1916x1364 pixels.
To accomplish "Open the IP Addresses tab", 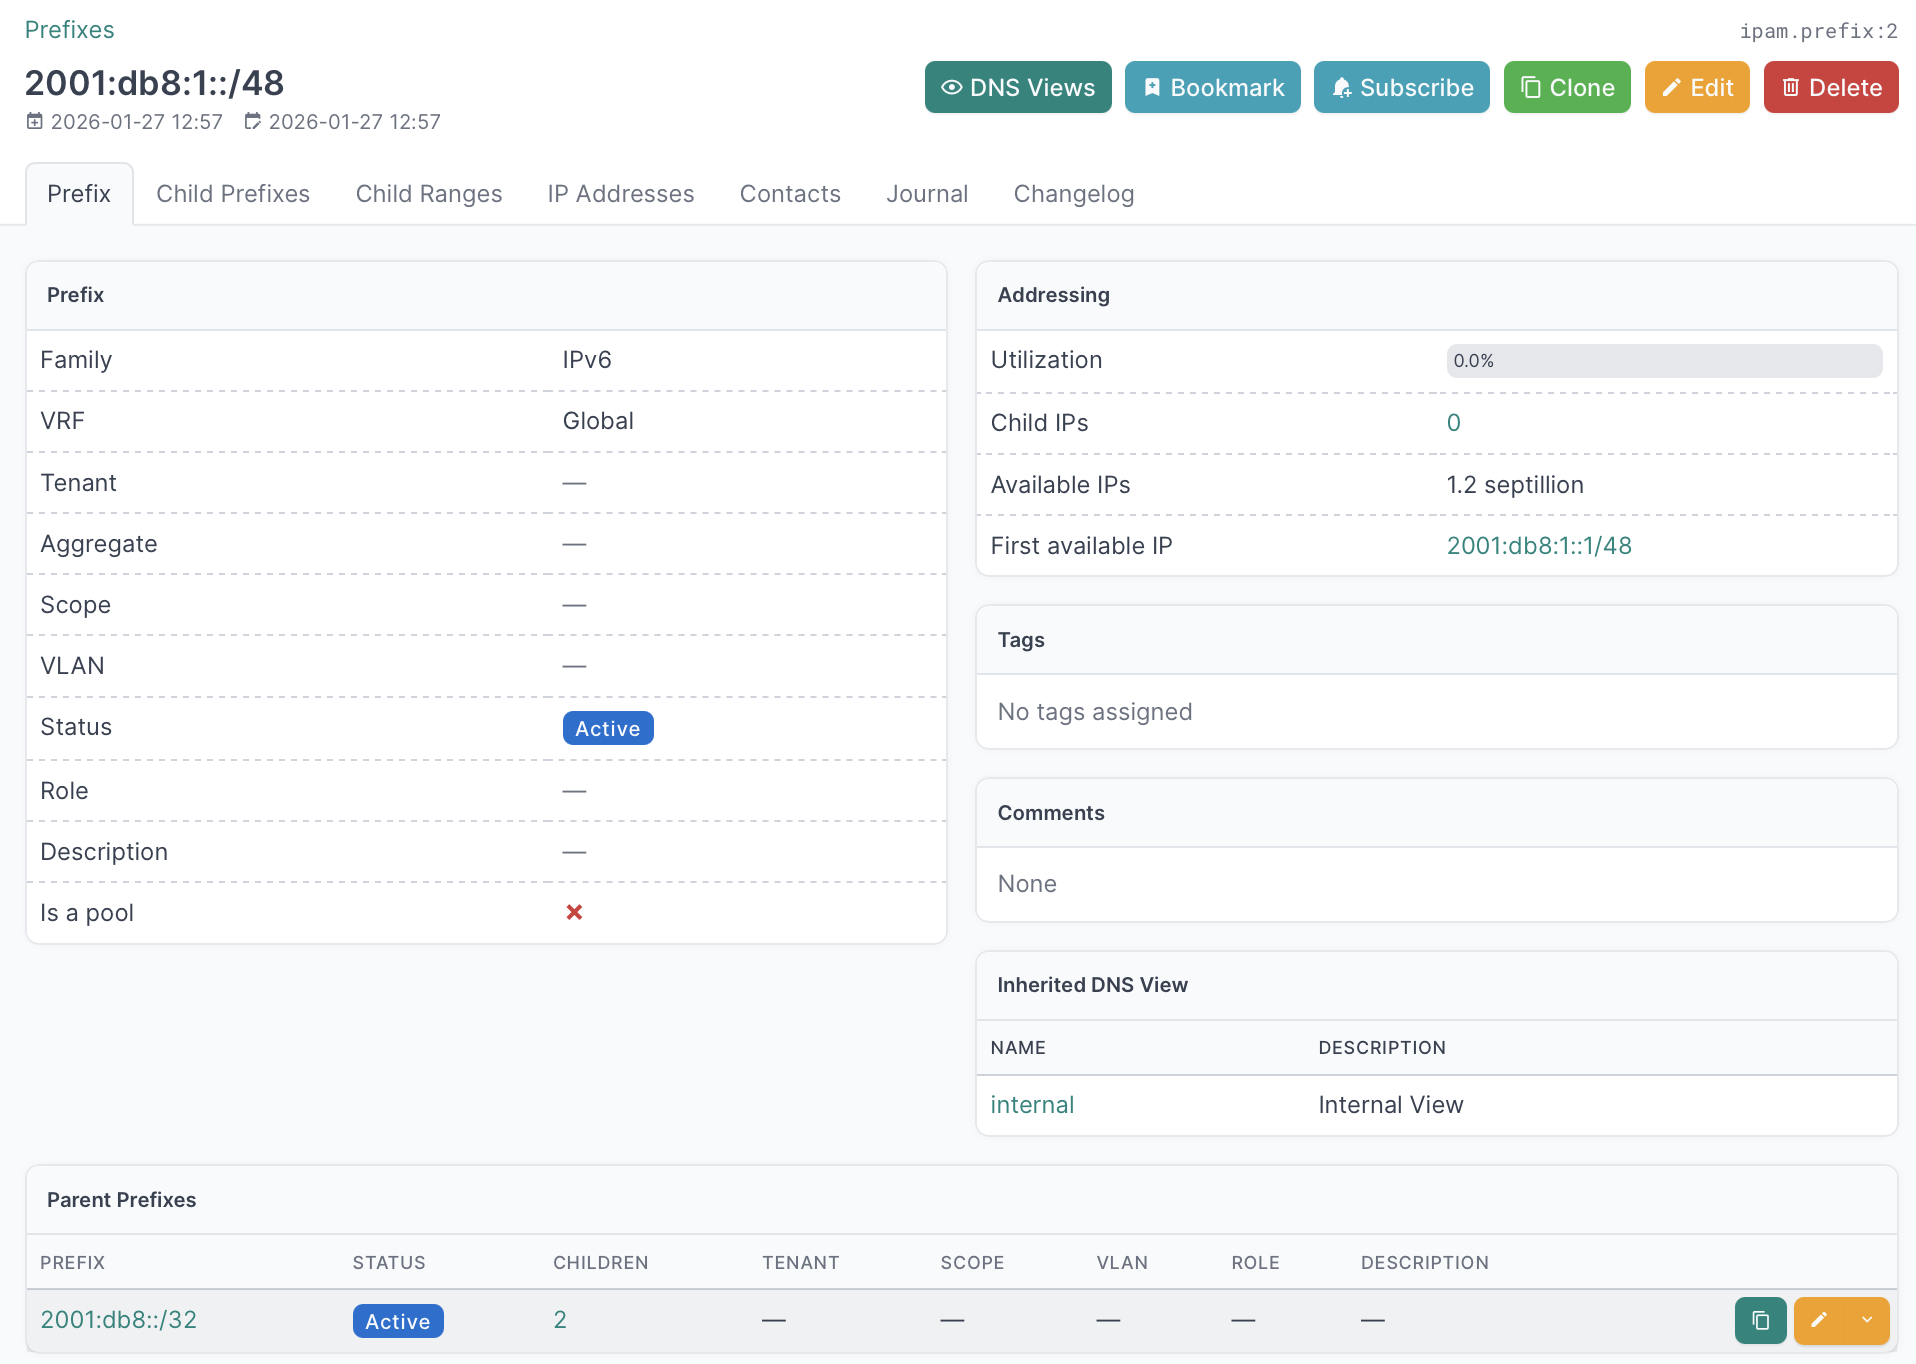I will [x=620, y=194].
